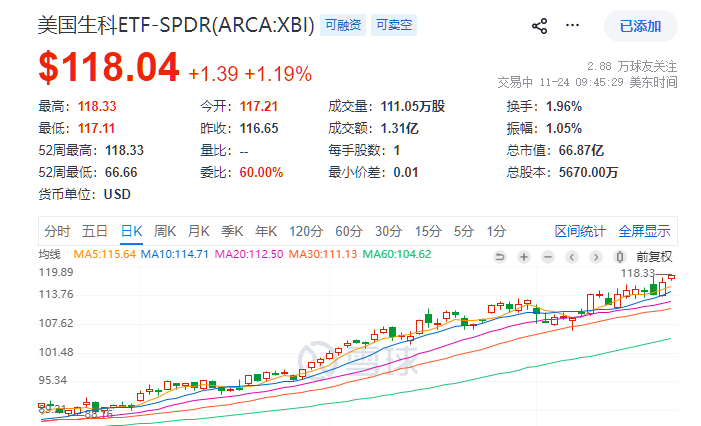Click the 均线 label
This screenshot has width=701, height=426.
tap(50, 254)
